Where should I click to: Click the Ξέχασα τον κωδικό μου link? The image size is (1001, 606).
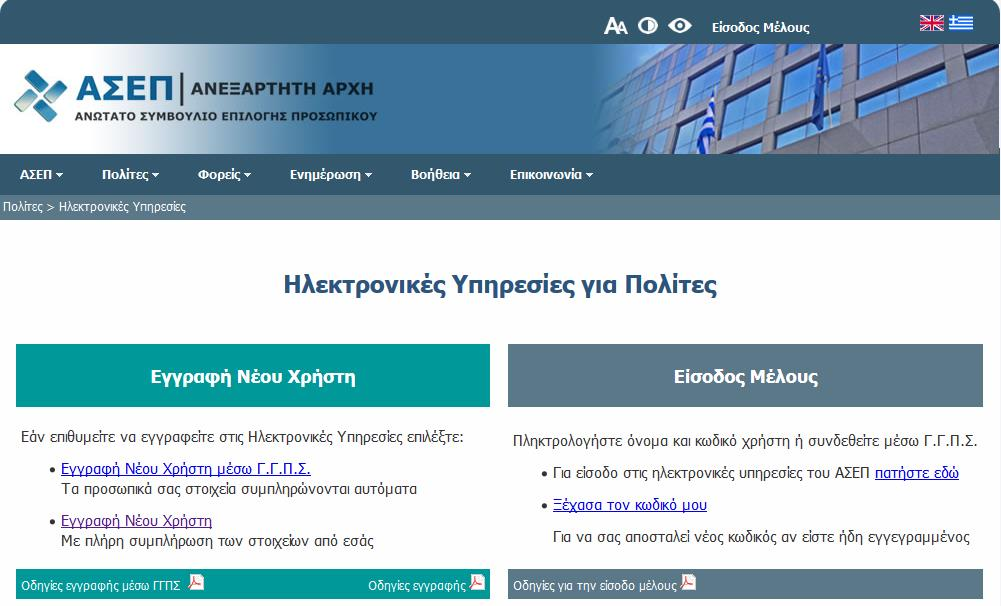click(x=629, y=504)
